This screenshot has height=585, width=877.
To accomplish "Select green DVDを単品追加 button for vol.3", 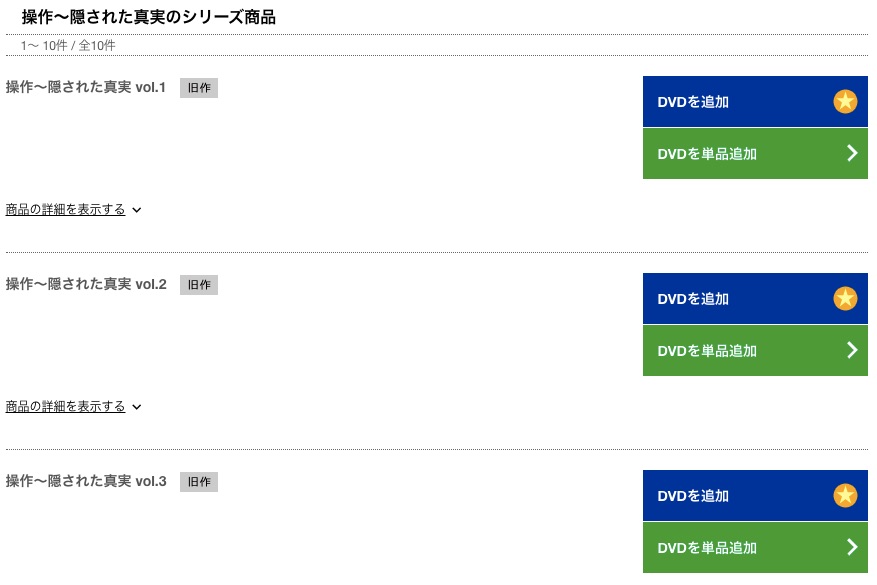I will tap(755, 548).
